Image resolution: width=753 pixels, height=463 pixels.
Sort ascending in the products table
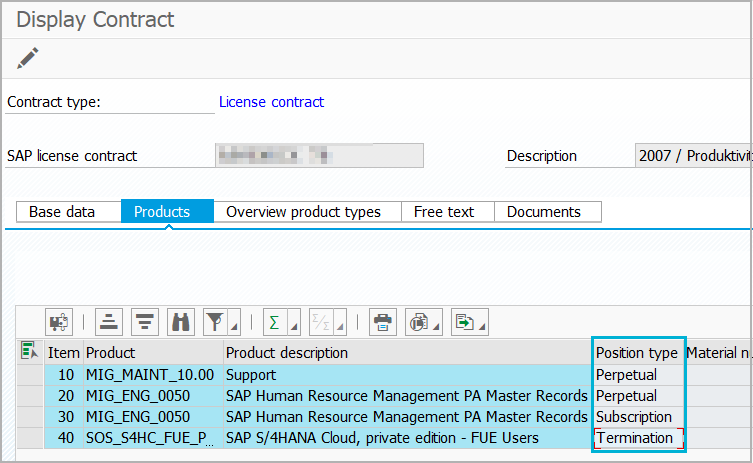(109, 322)
